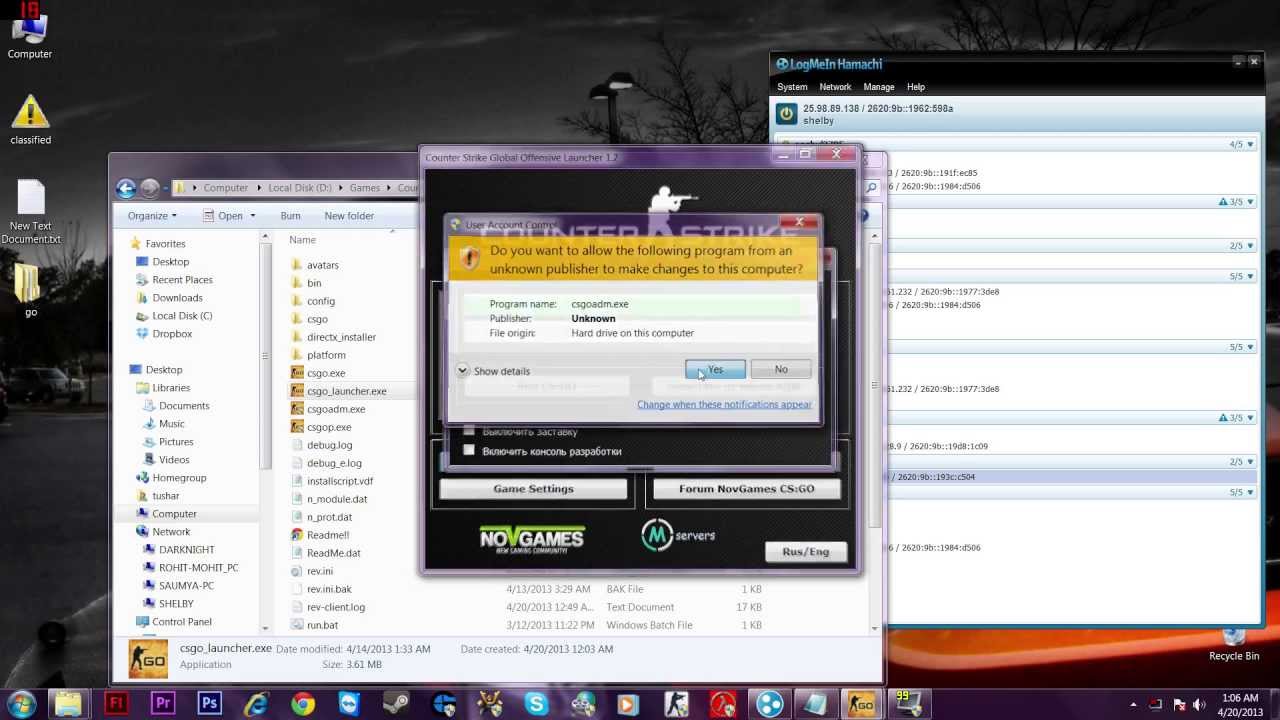Select the csgoadm.exe file
1280x720 pixels.
[x=336, y=409]
